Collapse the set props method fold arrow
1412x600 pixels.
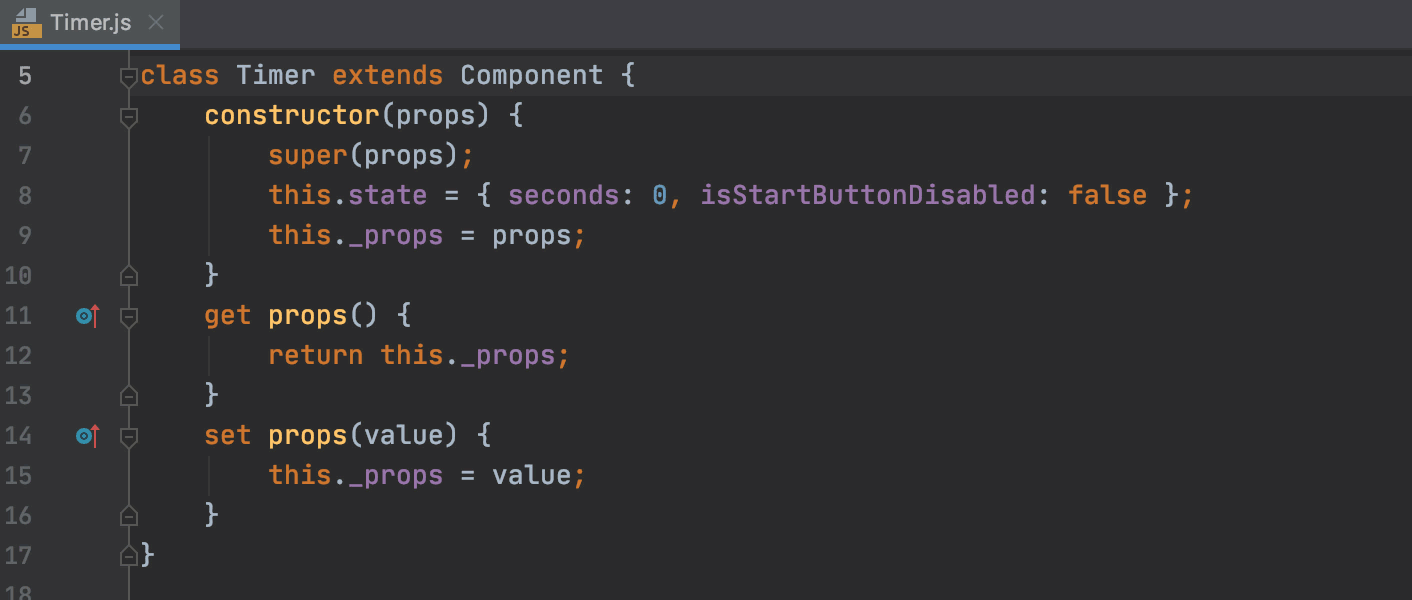pyautogui.click(x=128, y=436)
